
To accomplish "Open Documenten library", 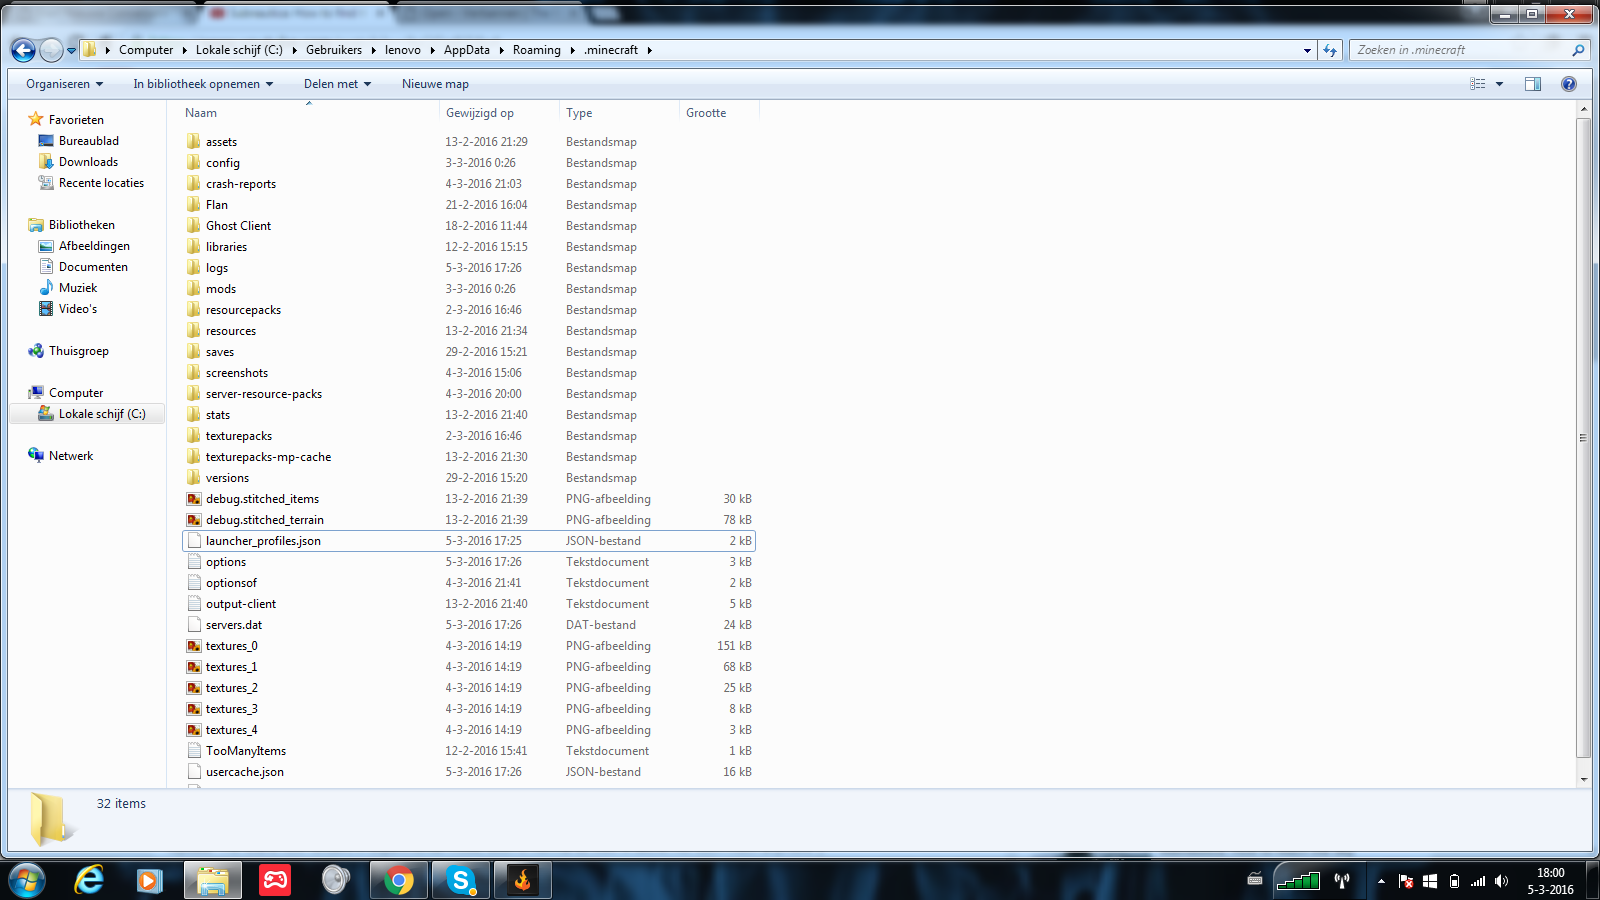I will pos(93,267).
